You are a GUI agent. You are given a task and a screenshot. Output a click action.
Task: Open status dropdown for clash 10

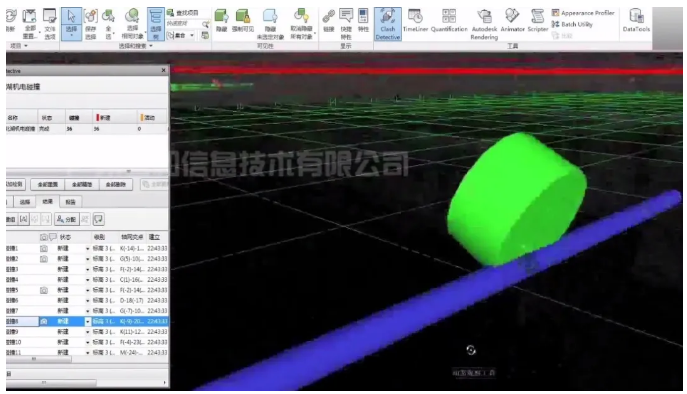click(87, 342)
